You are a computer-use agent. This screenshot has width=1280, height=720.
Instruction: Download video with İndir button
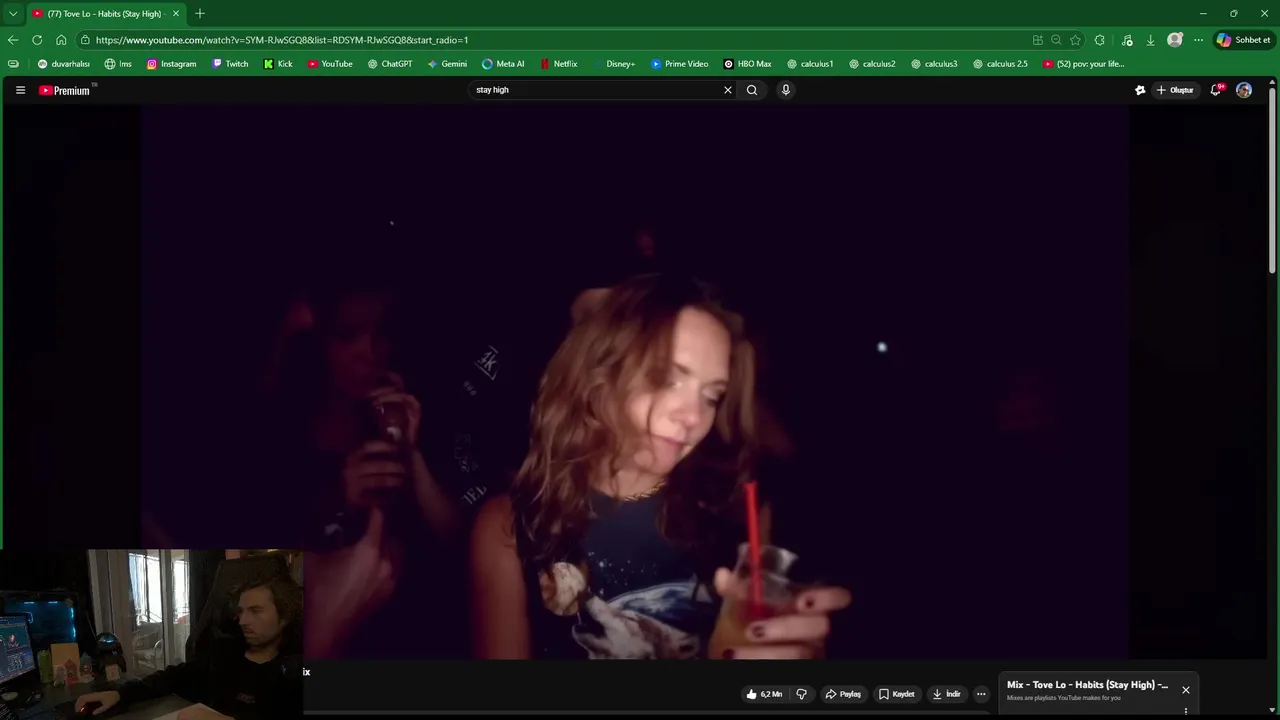946,694
